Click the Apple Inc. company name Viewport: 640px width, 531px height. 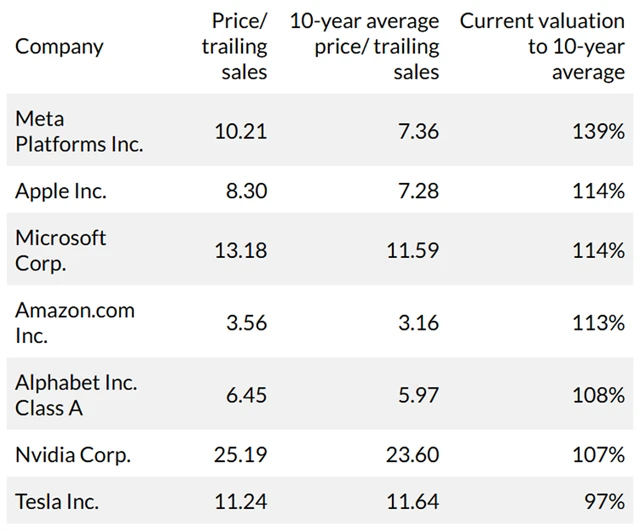[x=60, y=190]
